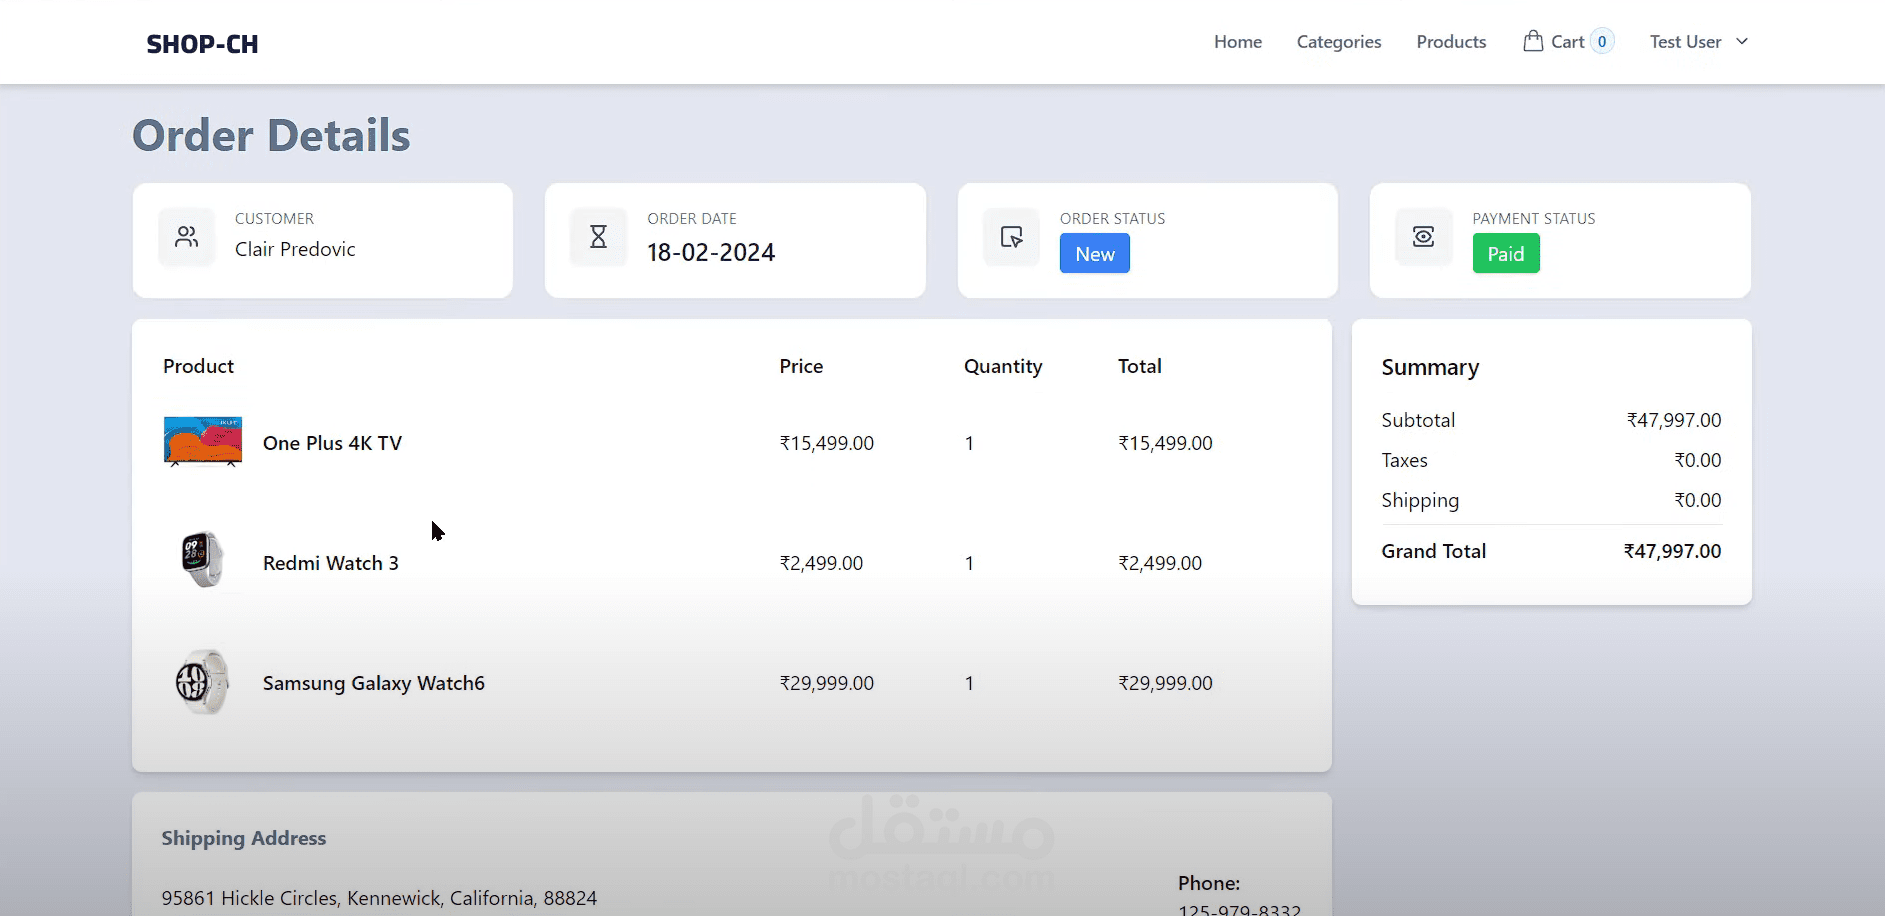Click the customer name Clair Predovic
This screenshot has width=1885, height=916.
tap(295, 249)
